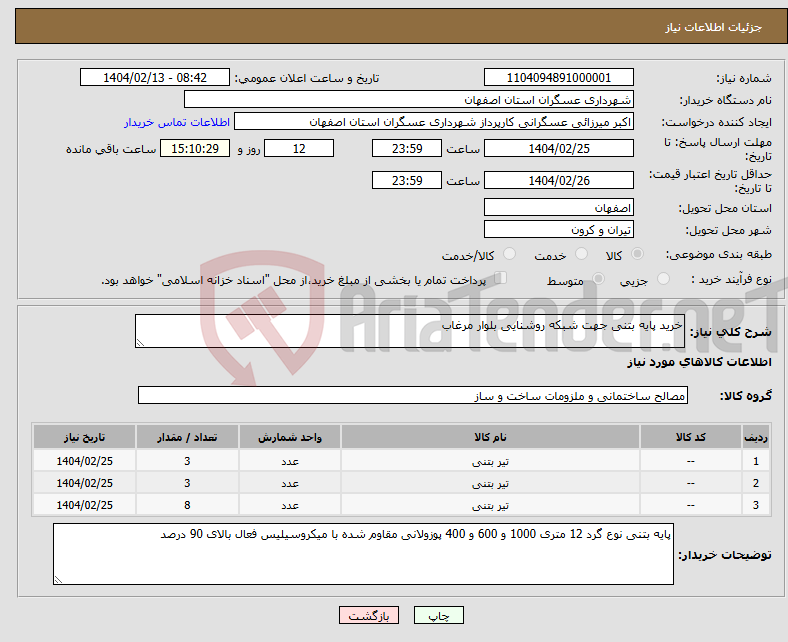Click the remaining days field showing 12
Viewport: 788px width, 642px height.
299,148
